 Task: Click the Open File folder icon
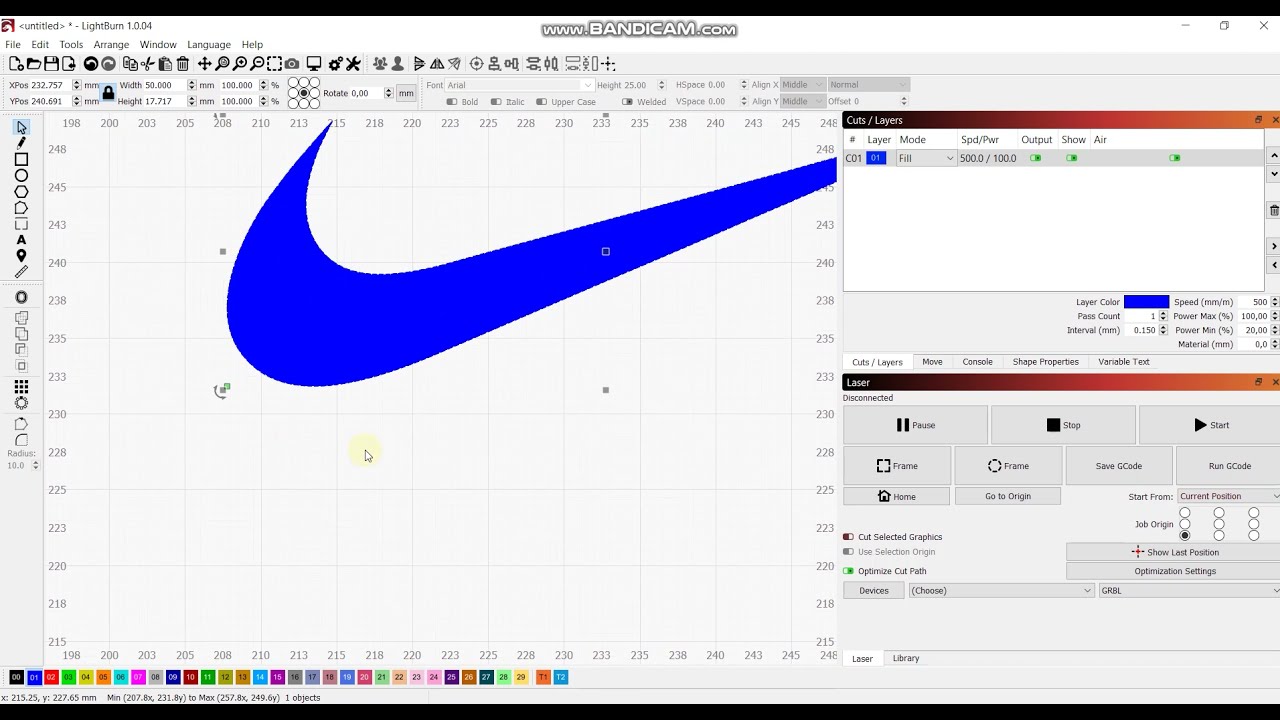[x=34, y=64]
